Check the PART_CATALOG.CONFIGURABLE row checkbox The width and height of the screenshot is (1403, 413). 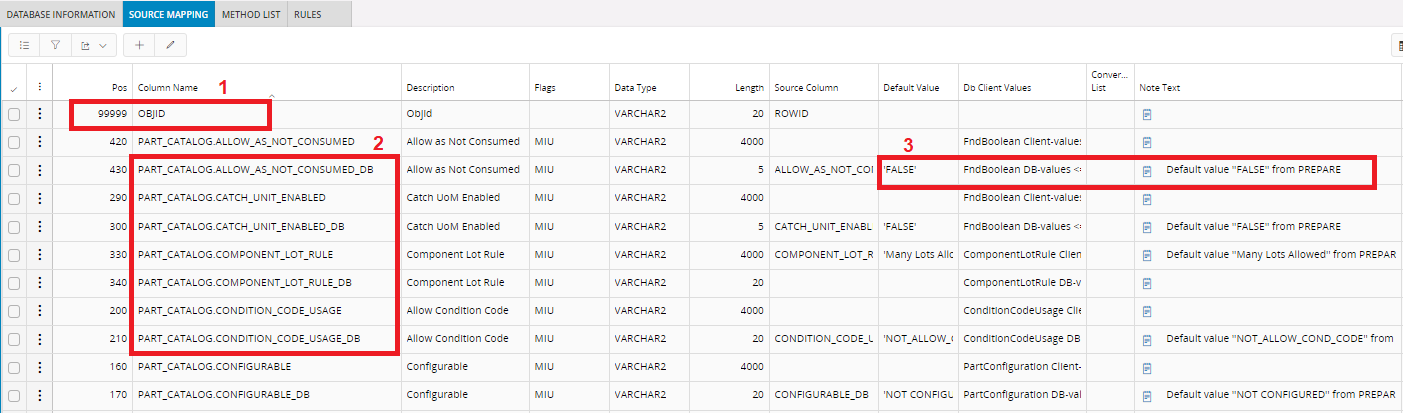[14, 367]
